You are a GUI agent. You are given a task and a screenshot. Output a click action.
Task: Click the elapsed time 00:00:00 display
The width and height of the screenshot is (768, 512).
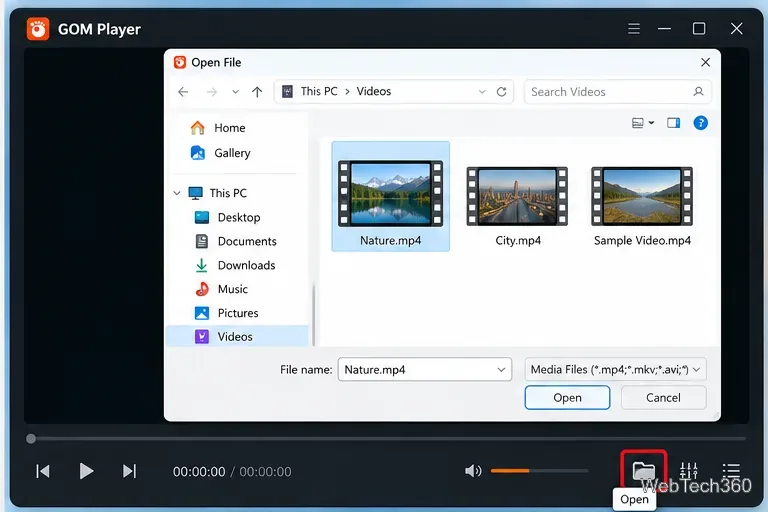(199, 472)
